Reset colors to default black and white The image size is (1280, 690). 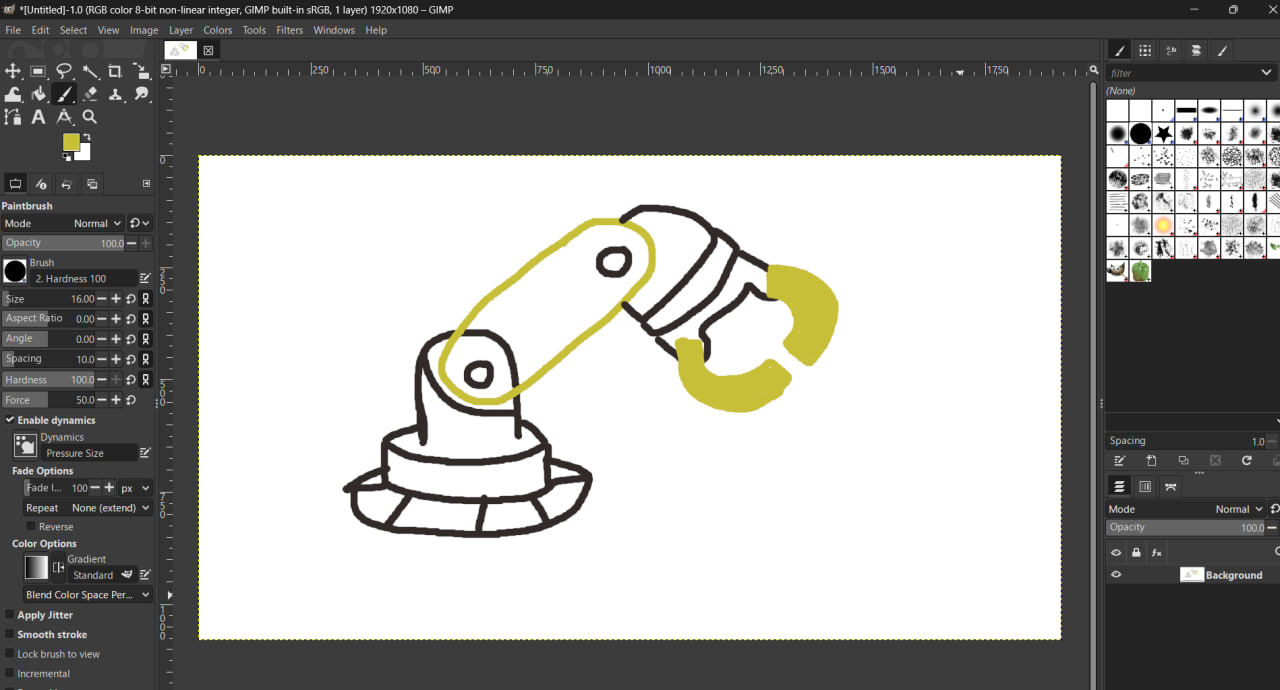click(x=67, y=156)
